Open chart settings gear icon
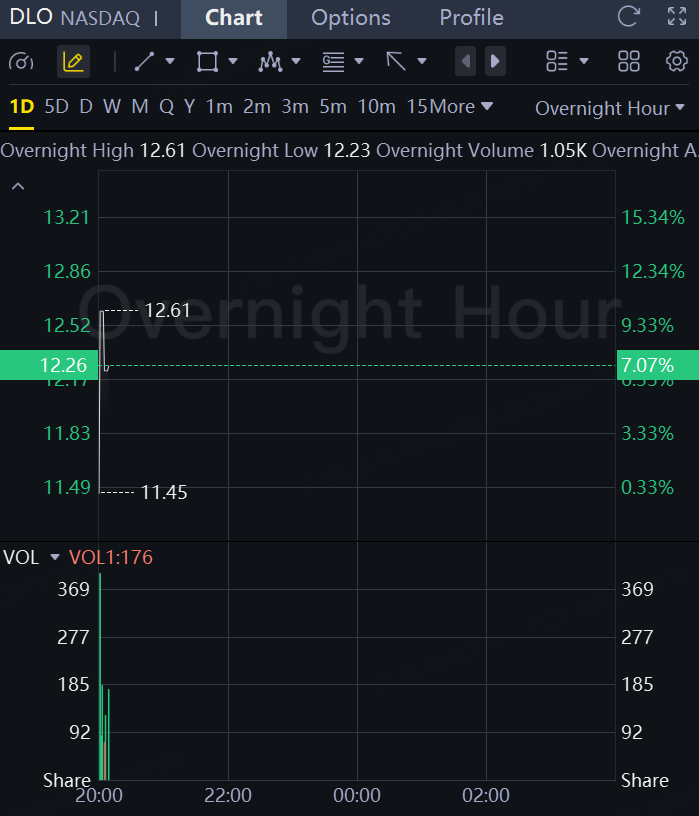Screen dimensions: 699x816 [677, 62]
